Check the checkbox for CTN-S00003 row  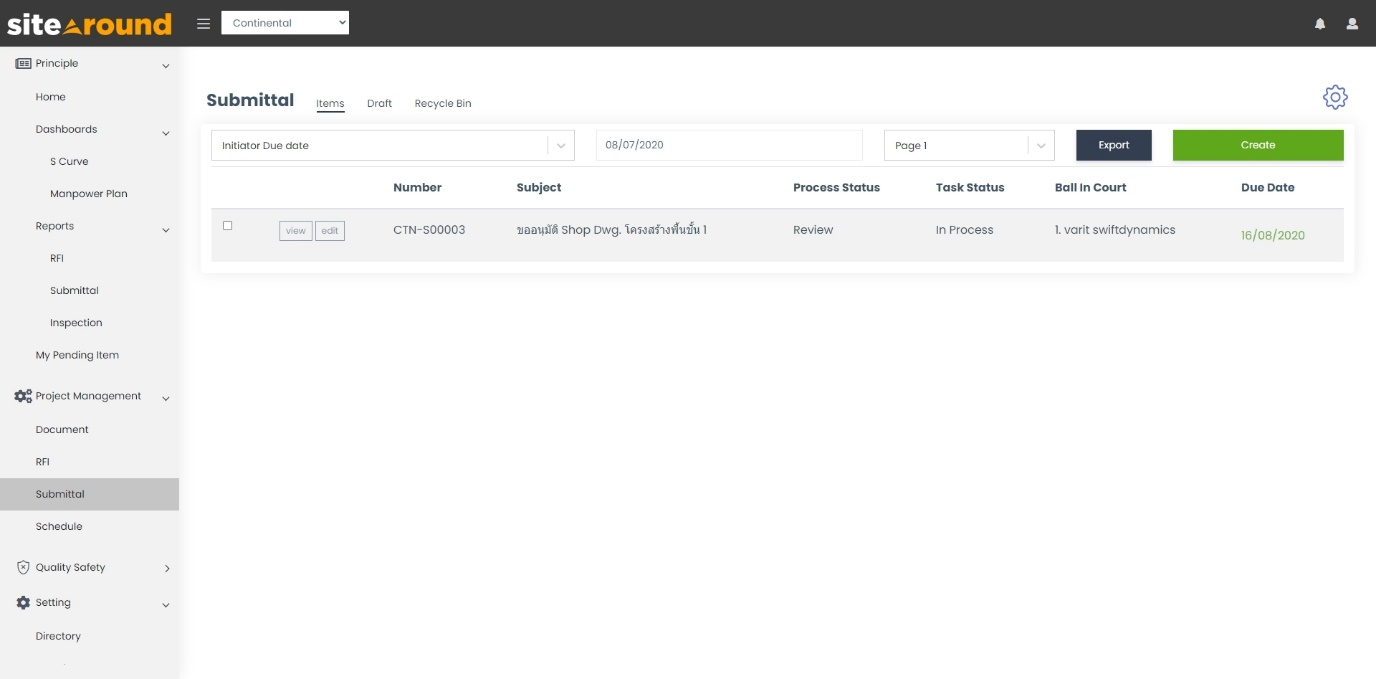pyautogui.click(x=228, y=225)
